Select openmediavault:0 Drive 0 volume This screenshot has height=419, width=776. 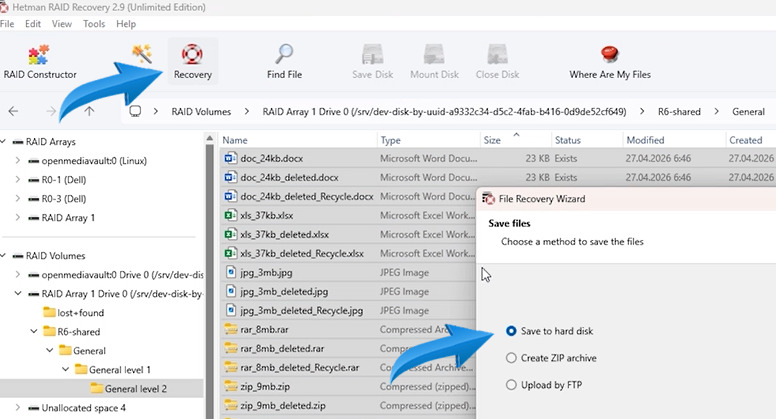pyautogui.click(x=122, y=275)
